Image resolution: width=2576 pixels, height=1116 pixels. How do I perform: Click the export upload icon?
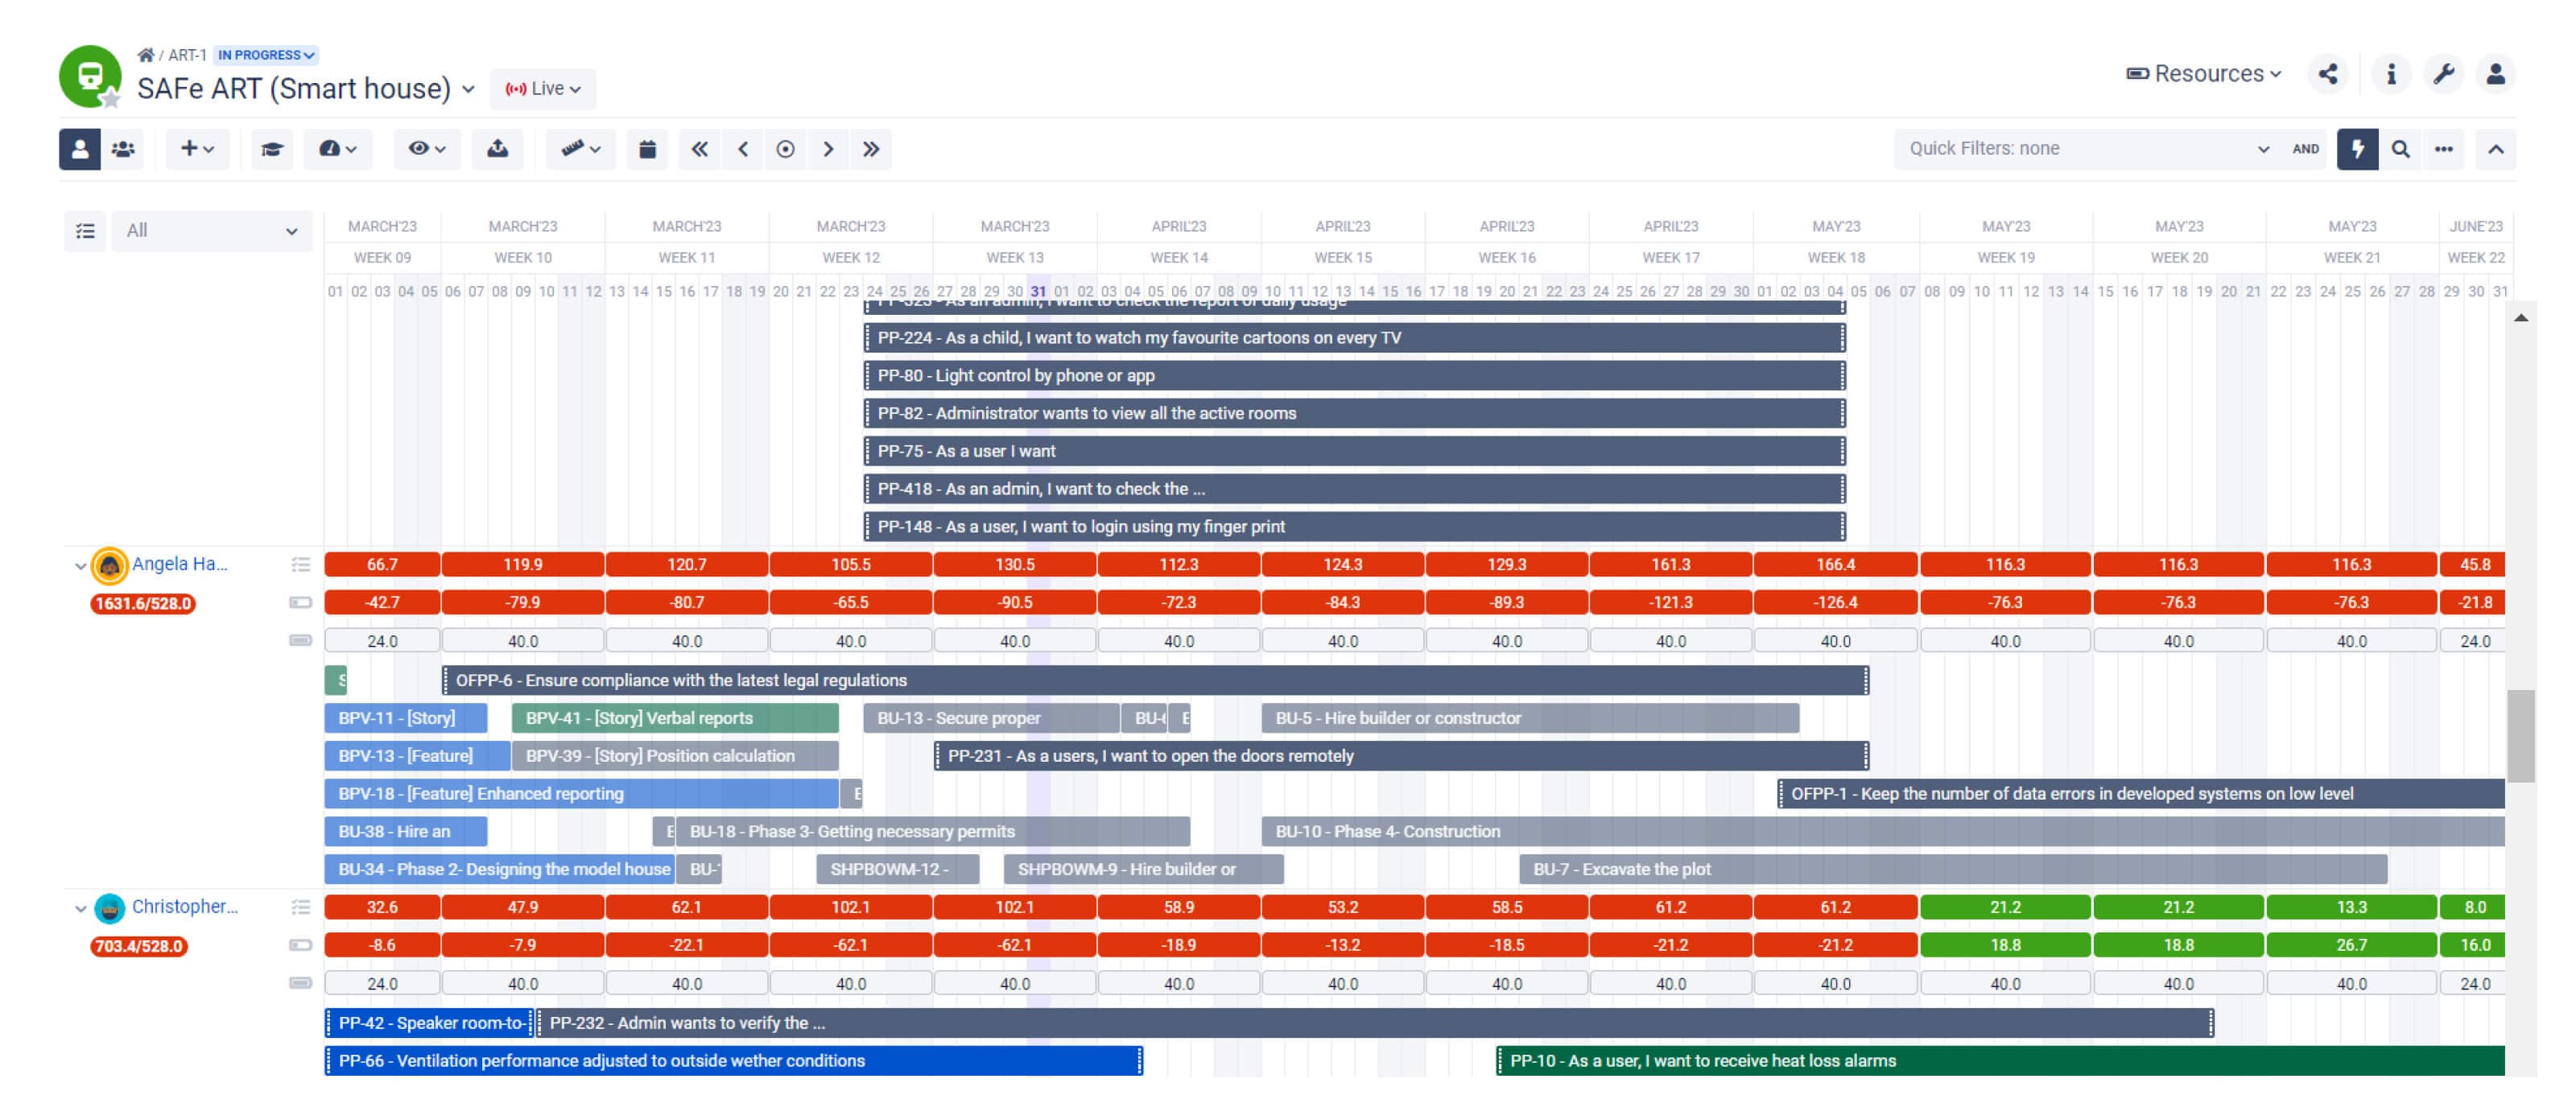[497, 149]
